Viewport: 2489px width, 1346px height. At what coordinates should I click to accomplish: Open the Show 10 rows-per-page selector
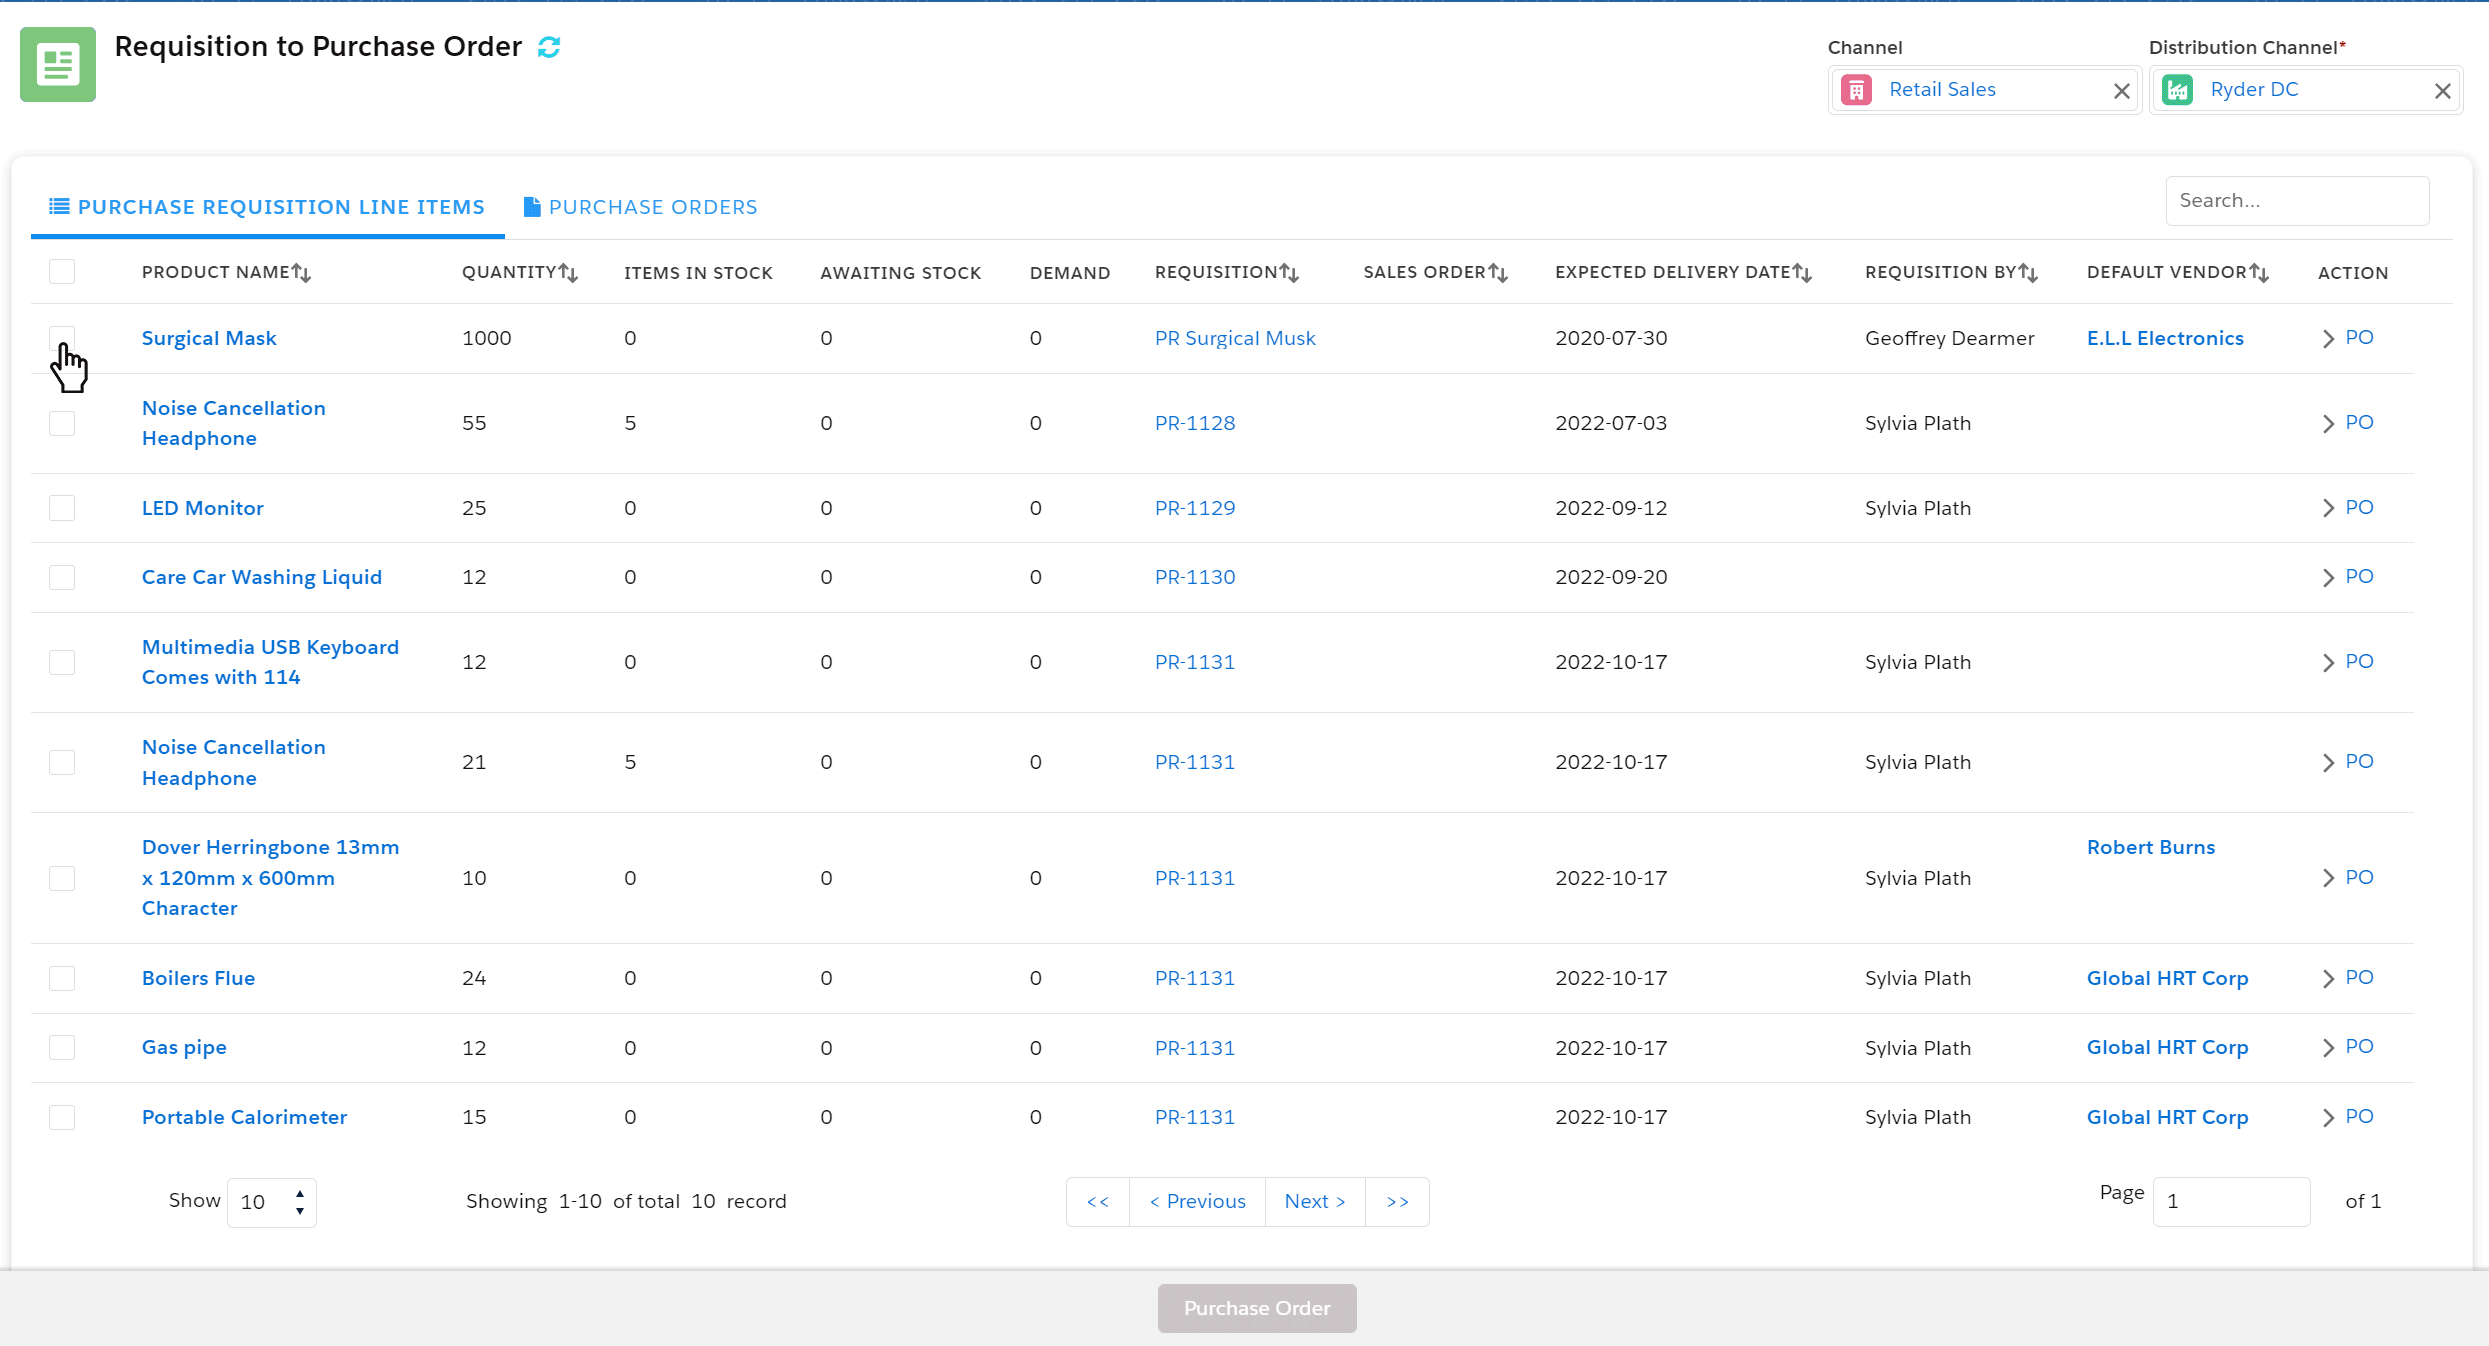point(272,1202)
